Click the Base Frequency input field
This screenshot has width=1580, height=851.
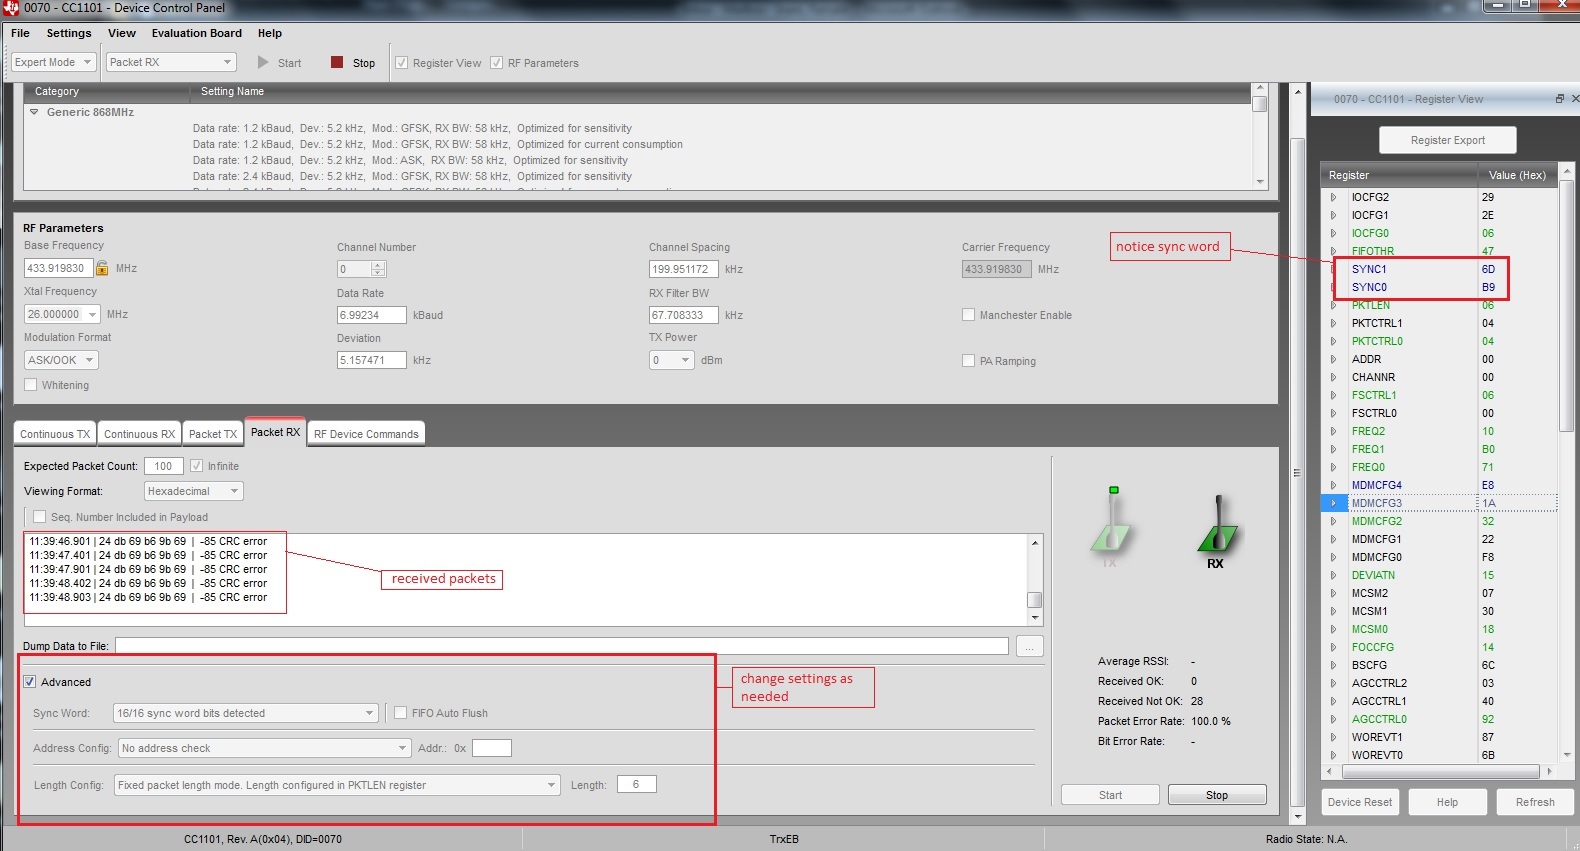click(58, 268)
